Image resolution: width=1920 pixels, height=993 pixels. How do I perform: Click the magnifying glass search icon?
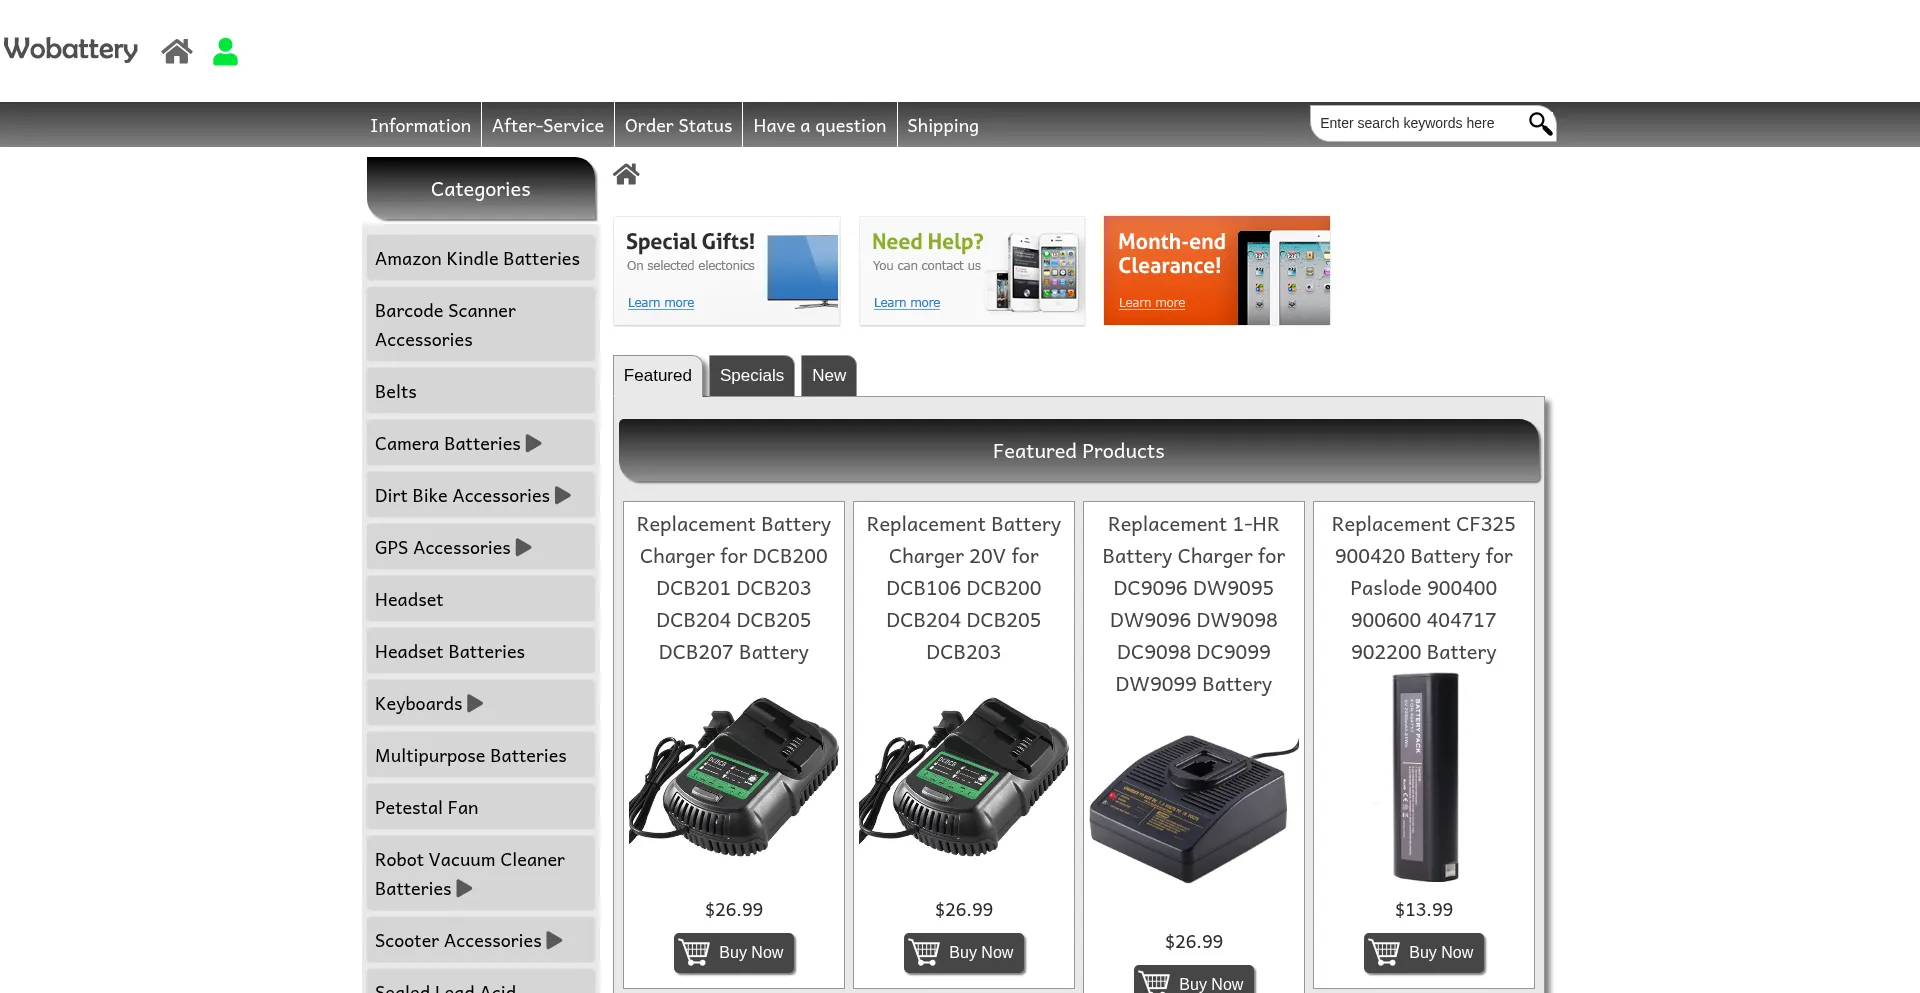1539,123
